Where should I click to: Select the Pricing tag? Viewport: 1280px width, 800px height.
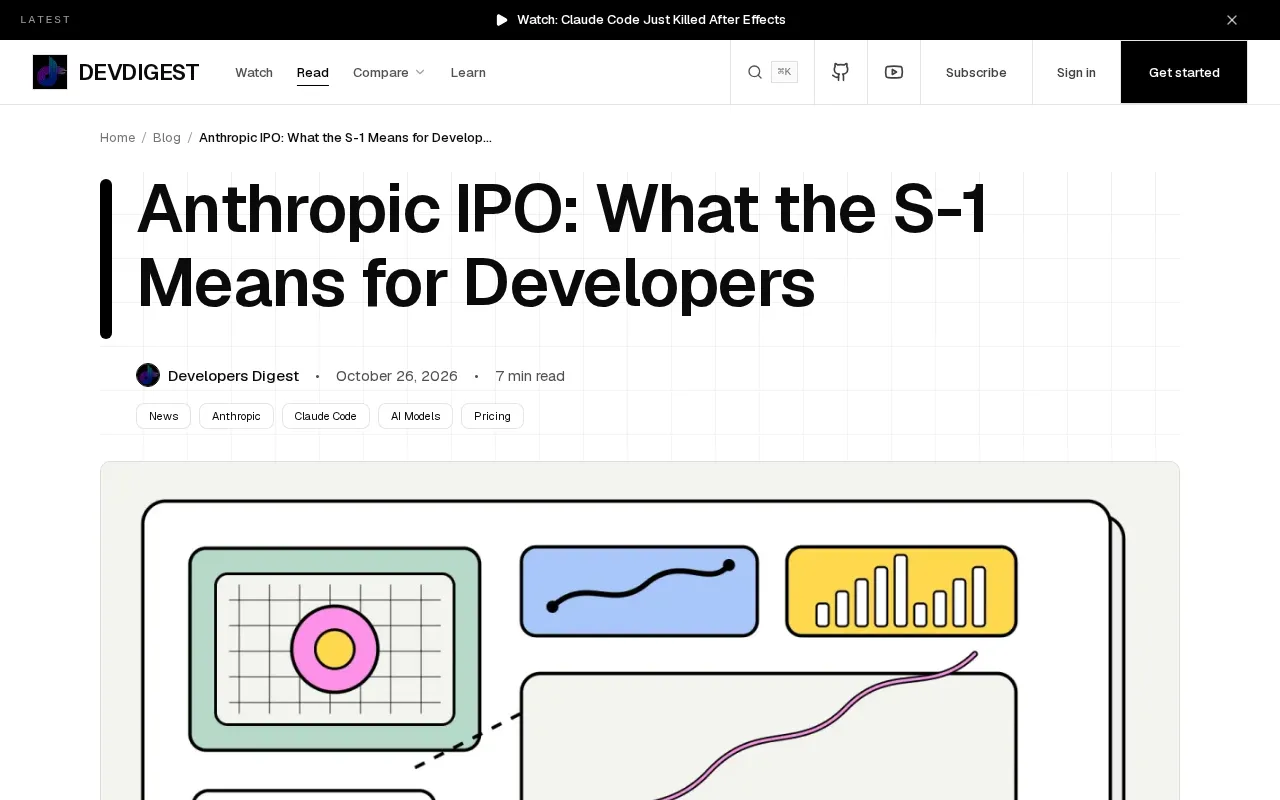click(x=492, y=416)
